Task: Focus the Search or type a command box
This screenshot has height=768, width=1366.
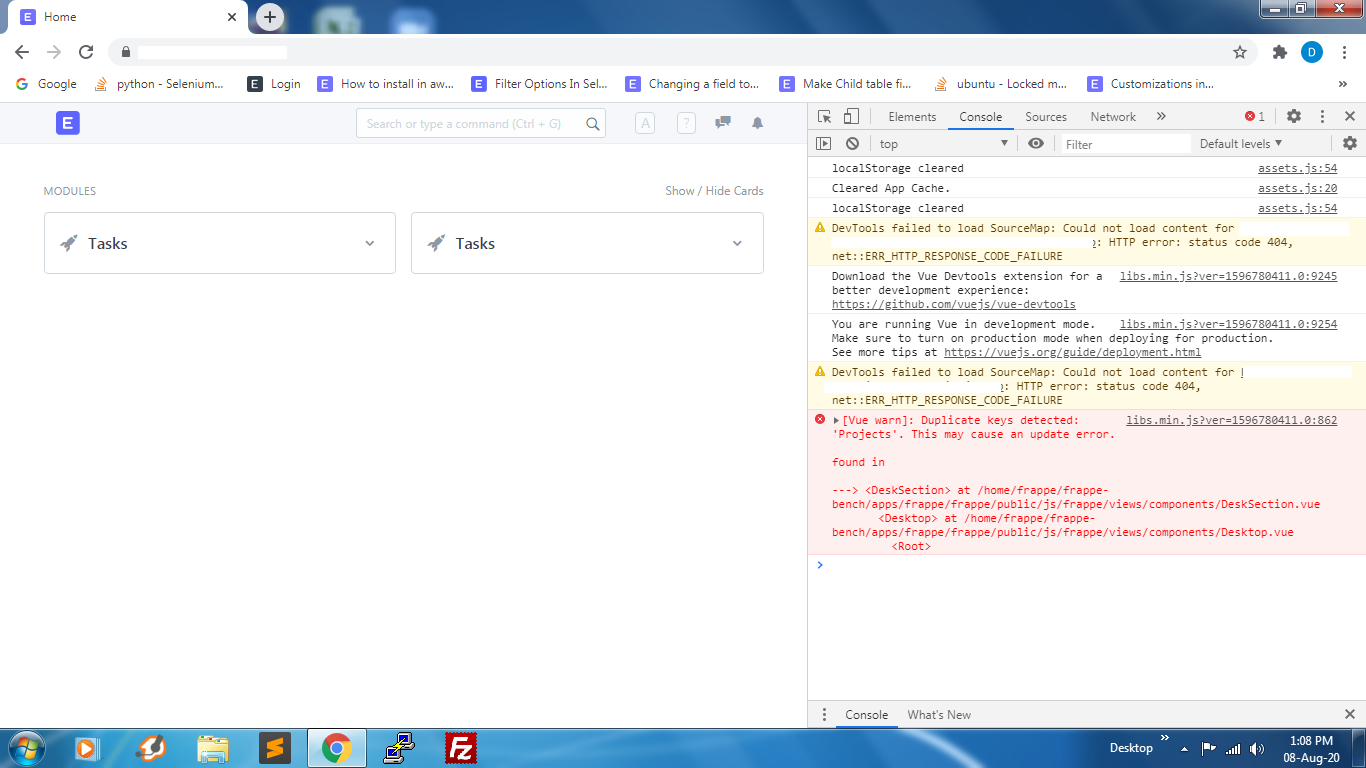Action: pyautogui.click(x=480, y=124)
